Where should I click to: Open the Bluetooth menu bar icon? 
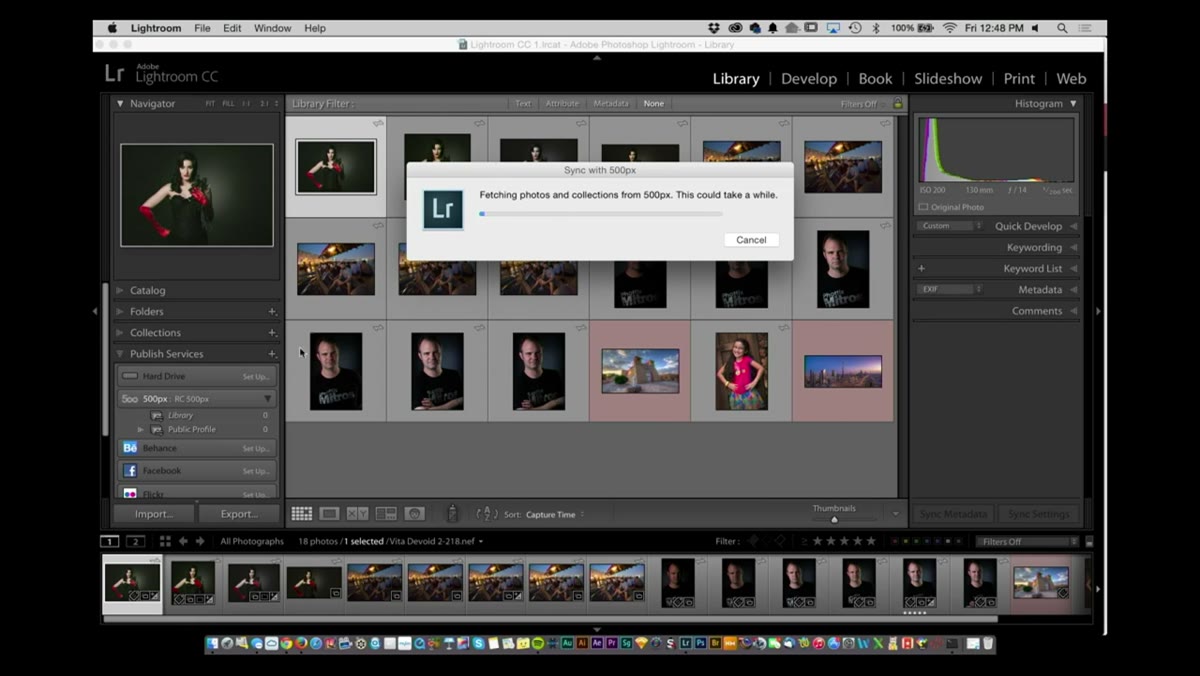pos(876,28)
